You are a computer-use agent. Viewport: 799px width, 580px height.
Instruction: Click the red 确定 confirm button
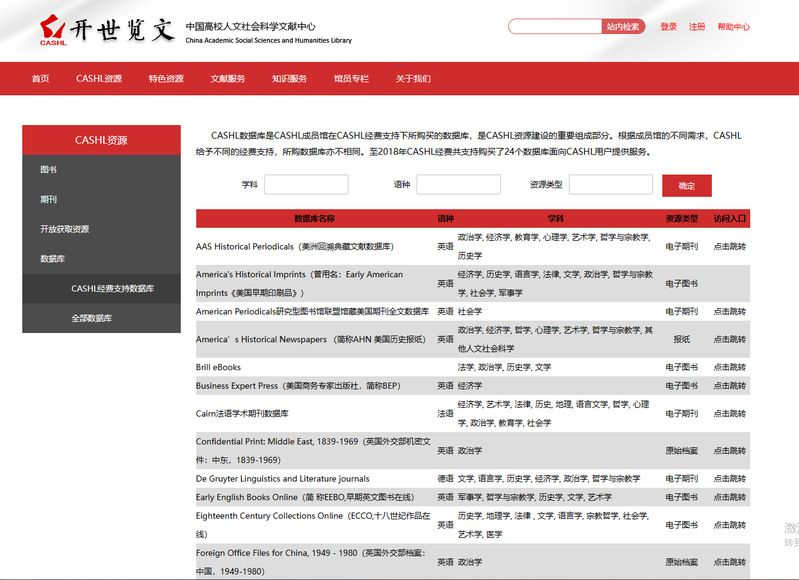(x=686, y=186)
